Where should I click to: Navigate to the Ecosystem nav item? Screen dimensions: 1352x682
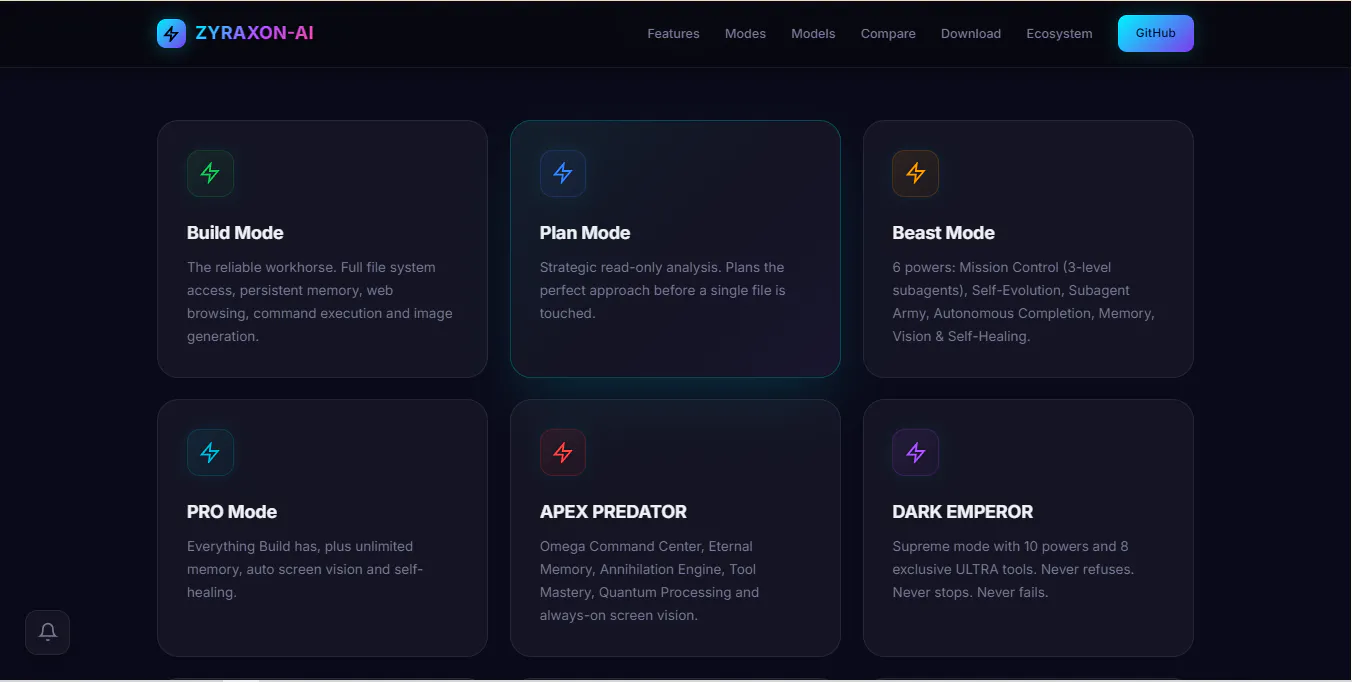[1059, 33]
